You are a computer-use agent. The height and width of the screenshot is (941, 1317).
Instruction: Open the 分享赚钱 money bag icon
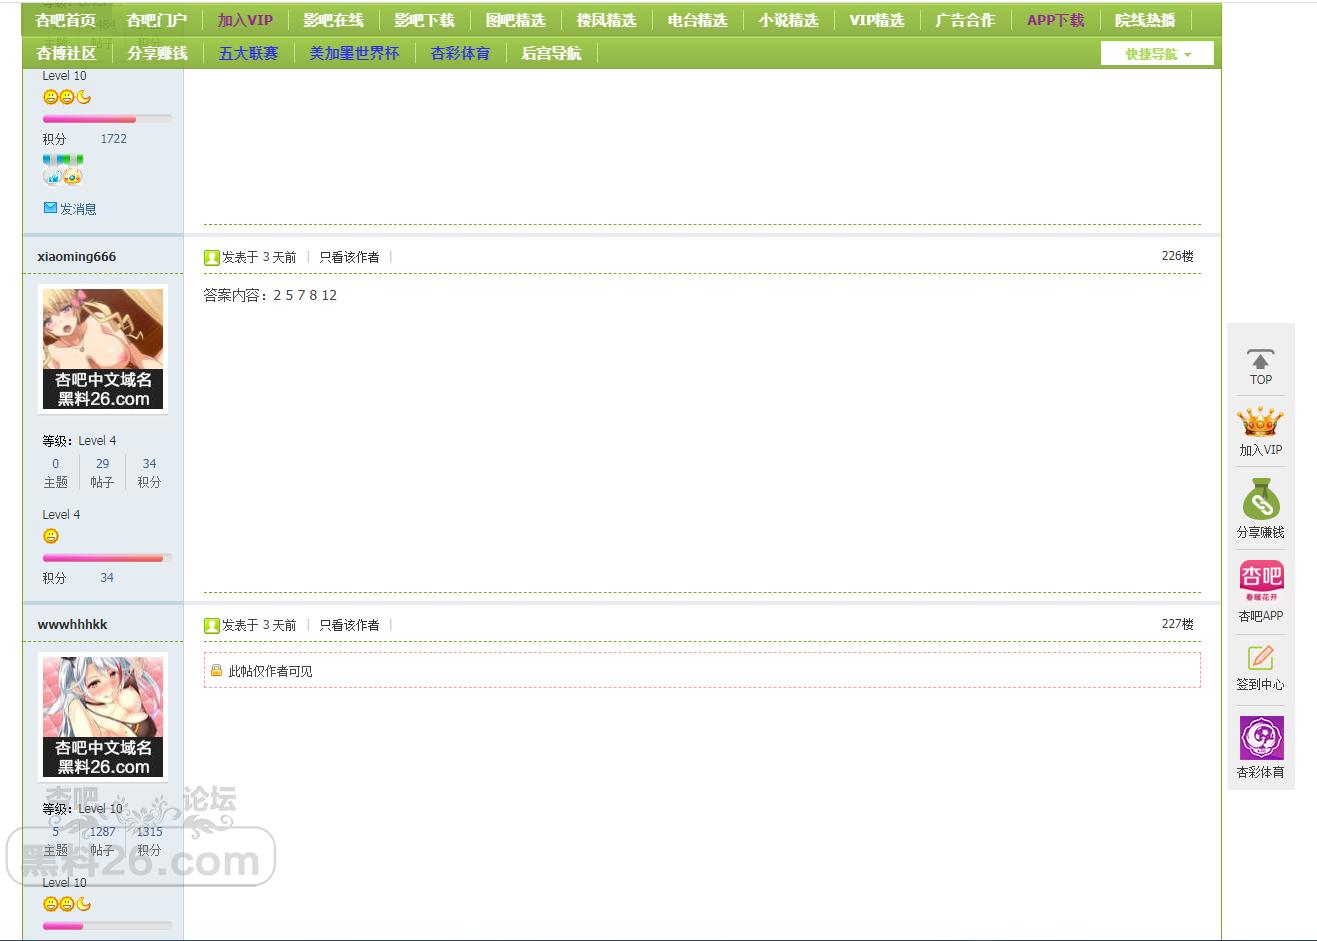click(1260, 499)
